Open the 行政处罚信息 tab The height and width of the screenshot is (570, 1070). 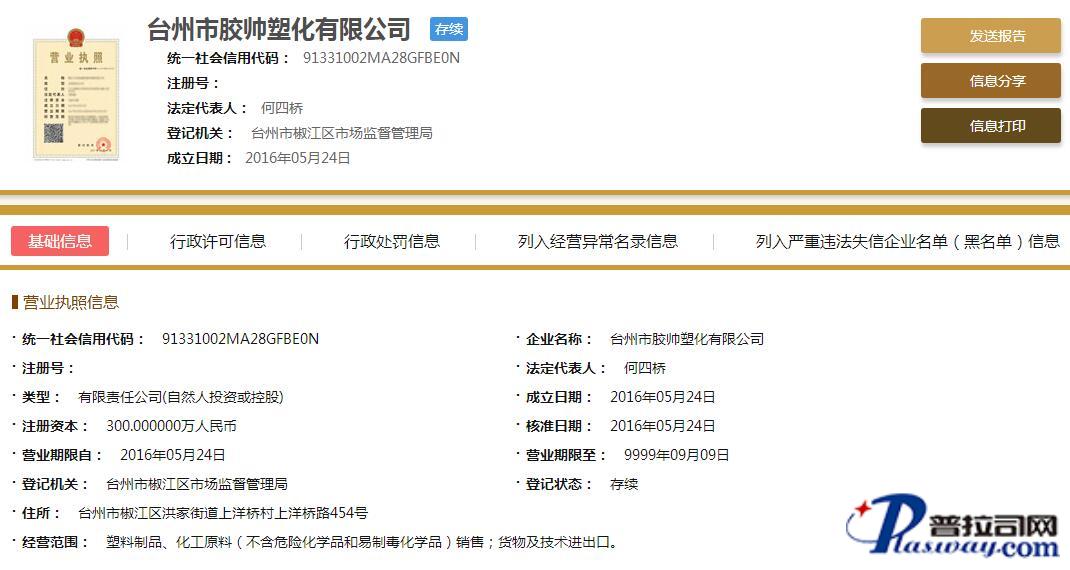pyautogui.click(x=392, y=241)
